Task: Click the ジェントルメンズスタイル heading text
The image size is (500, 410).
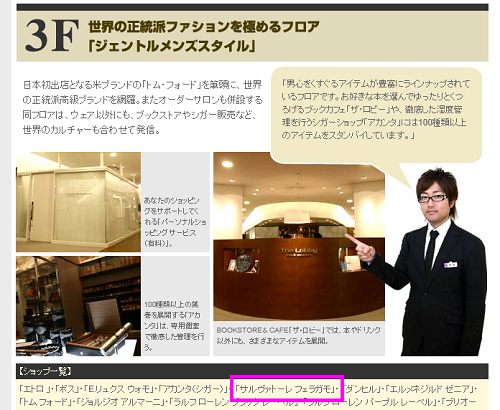Action: coord(172,46)
